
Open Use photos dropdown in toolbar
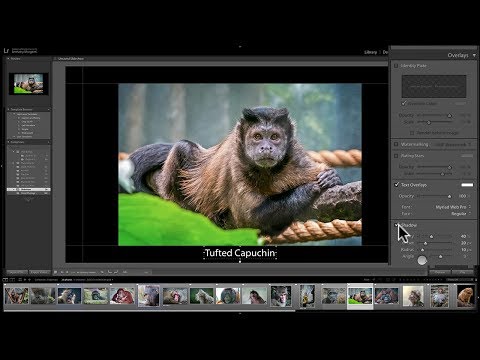click(x=83, y=272)
